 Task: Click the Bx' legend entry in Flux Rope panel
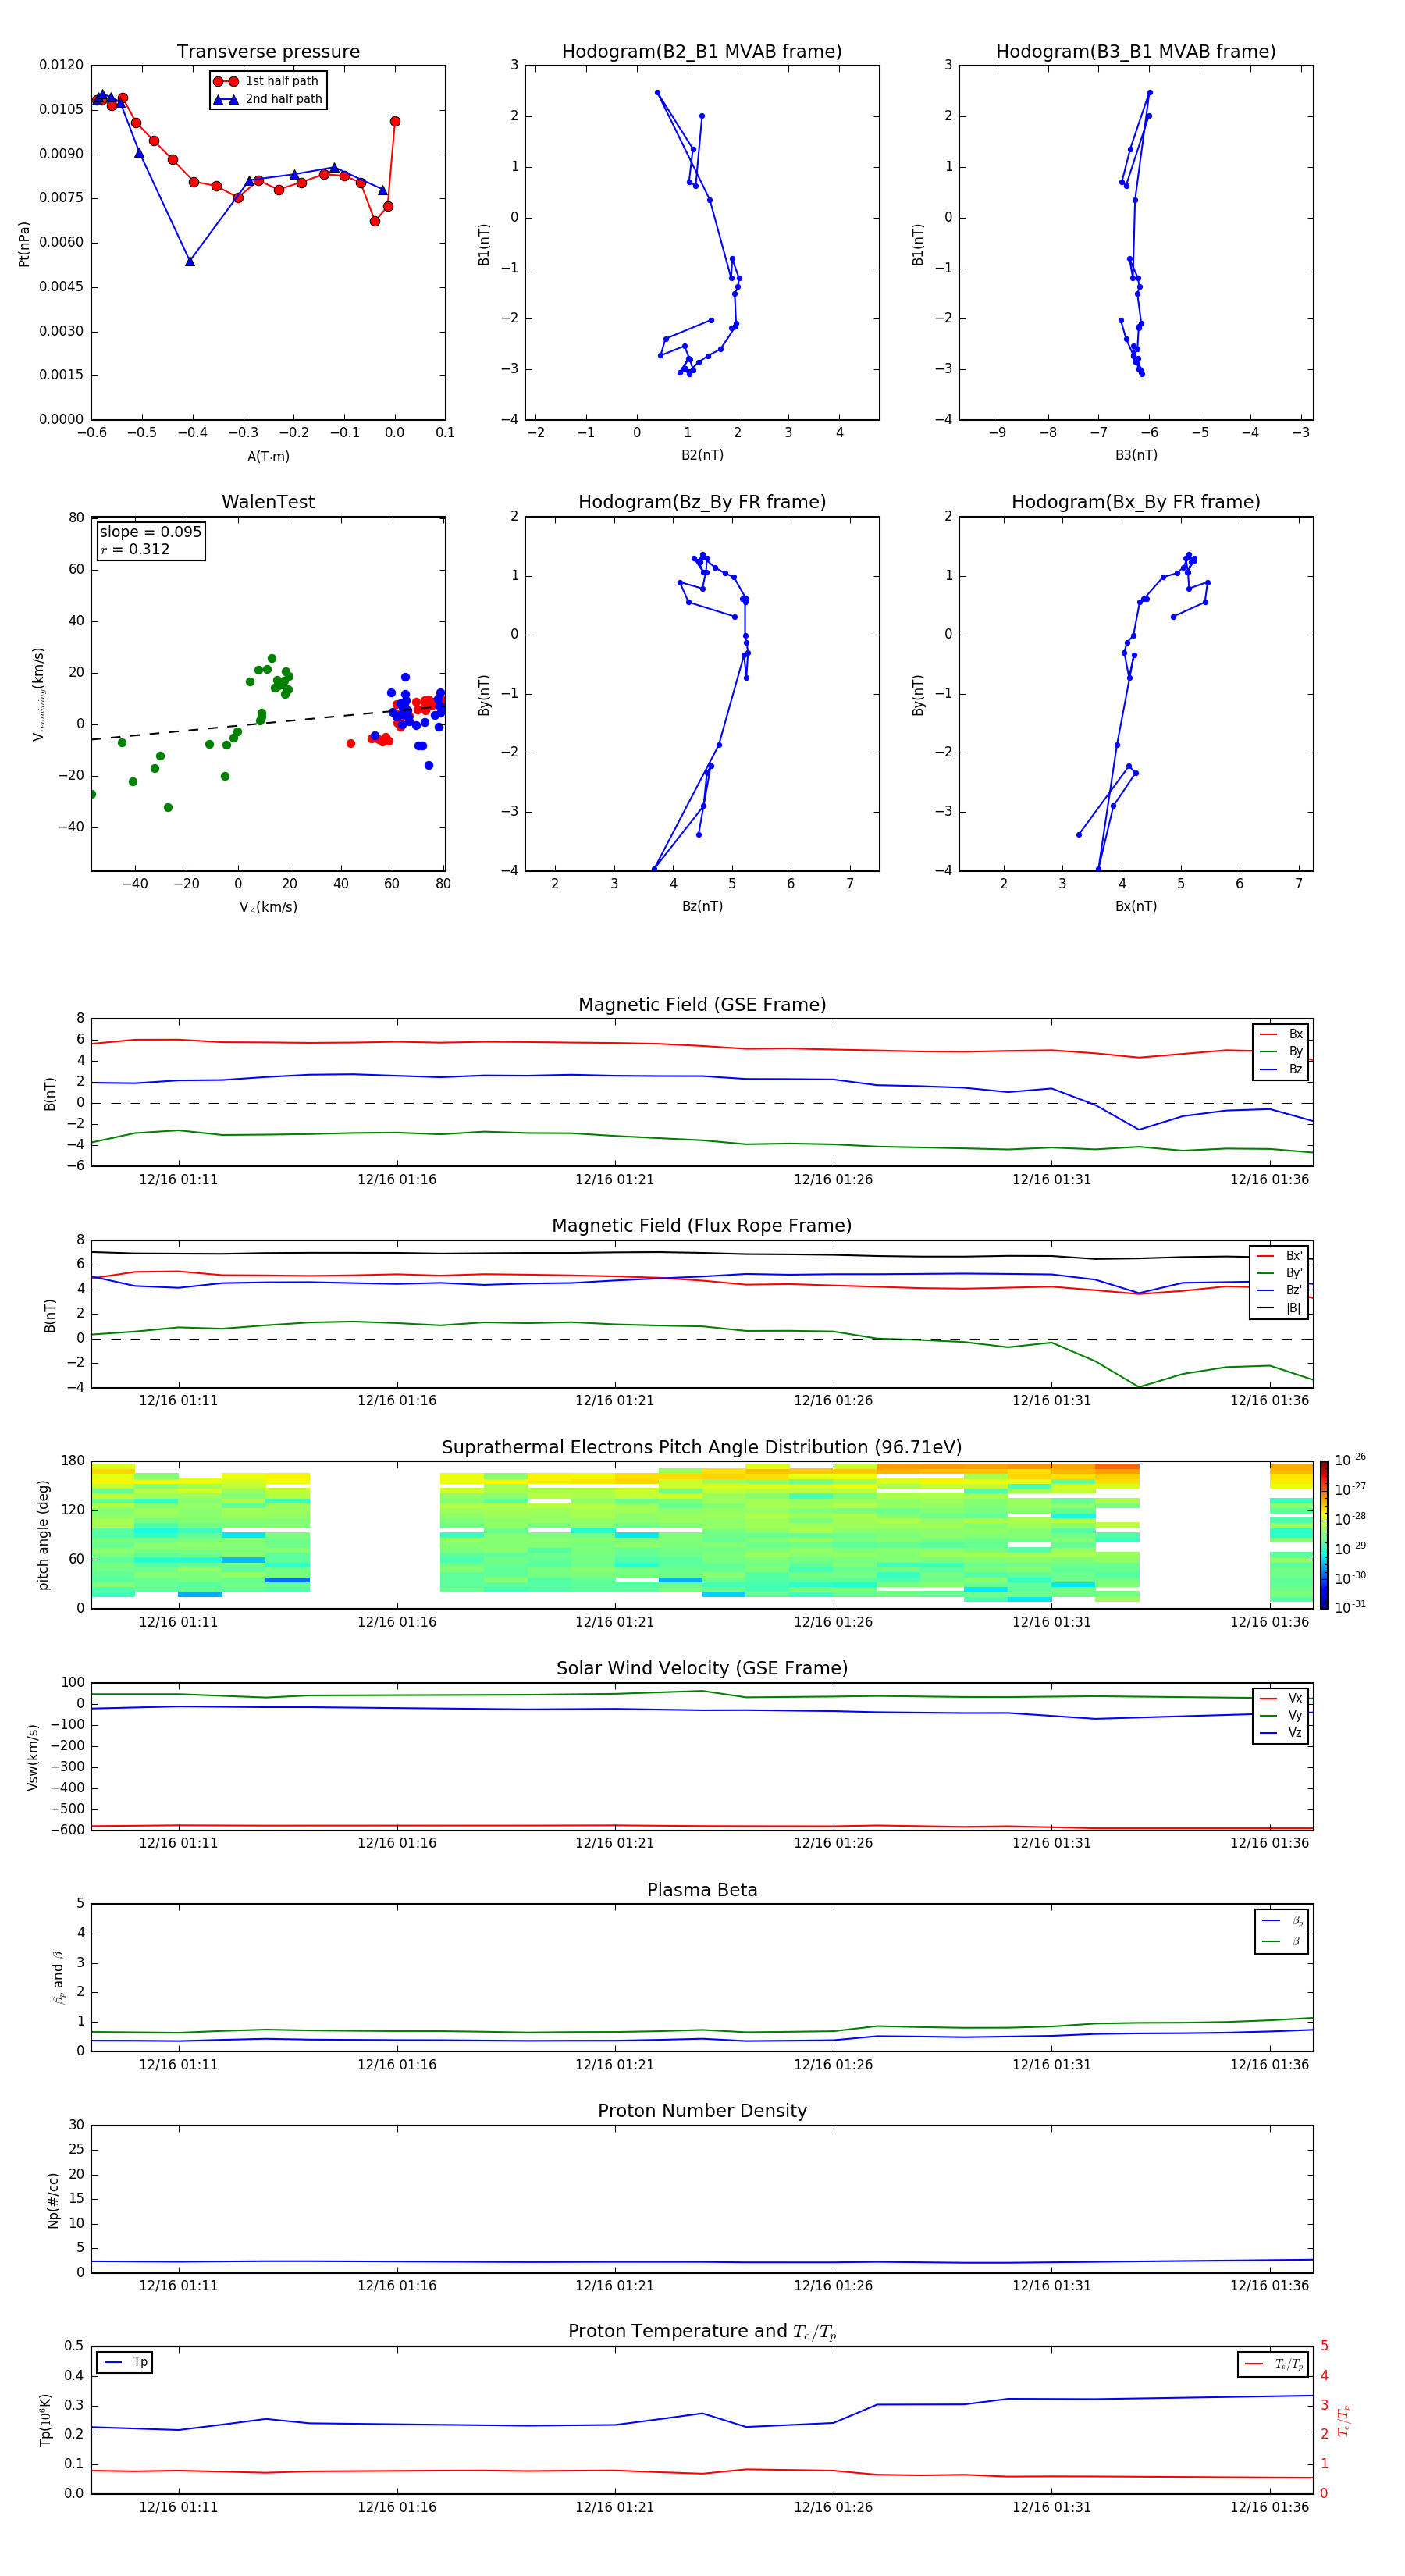pyautogui.click(x=1279, y=1256)
